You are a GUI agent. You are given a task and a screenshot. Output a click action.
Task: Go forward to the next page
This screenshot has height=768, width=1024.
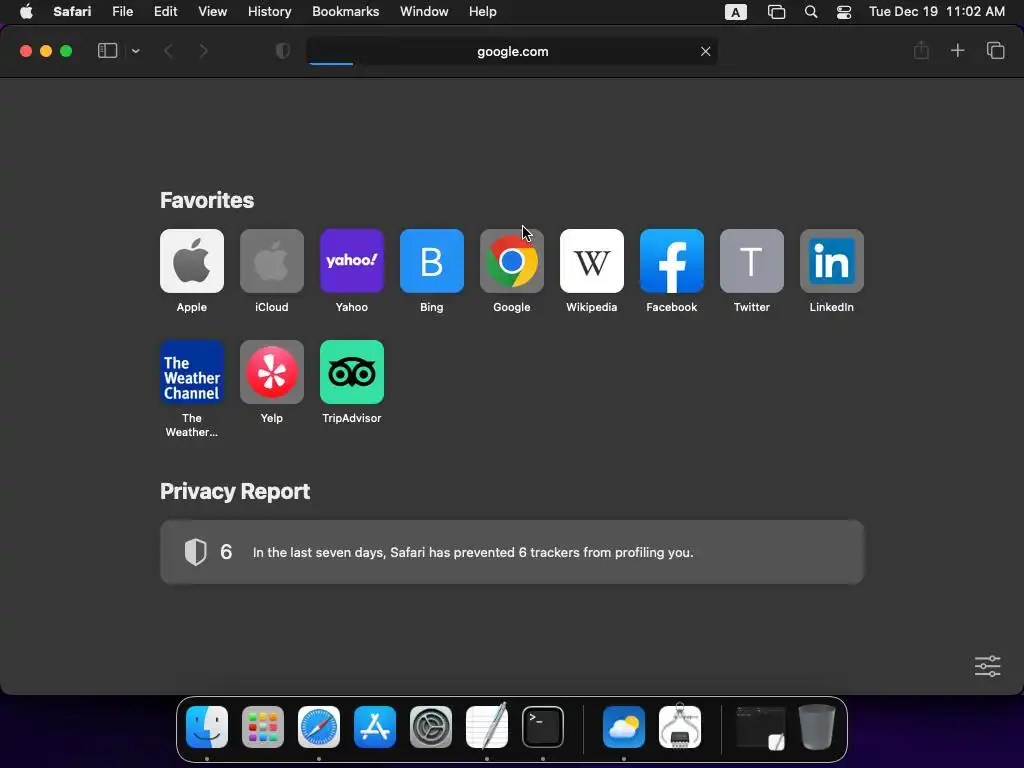pyautogui.click(x=203, y=51)
